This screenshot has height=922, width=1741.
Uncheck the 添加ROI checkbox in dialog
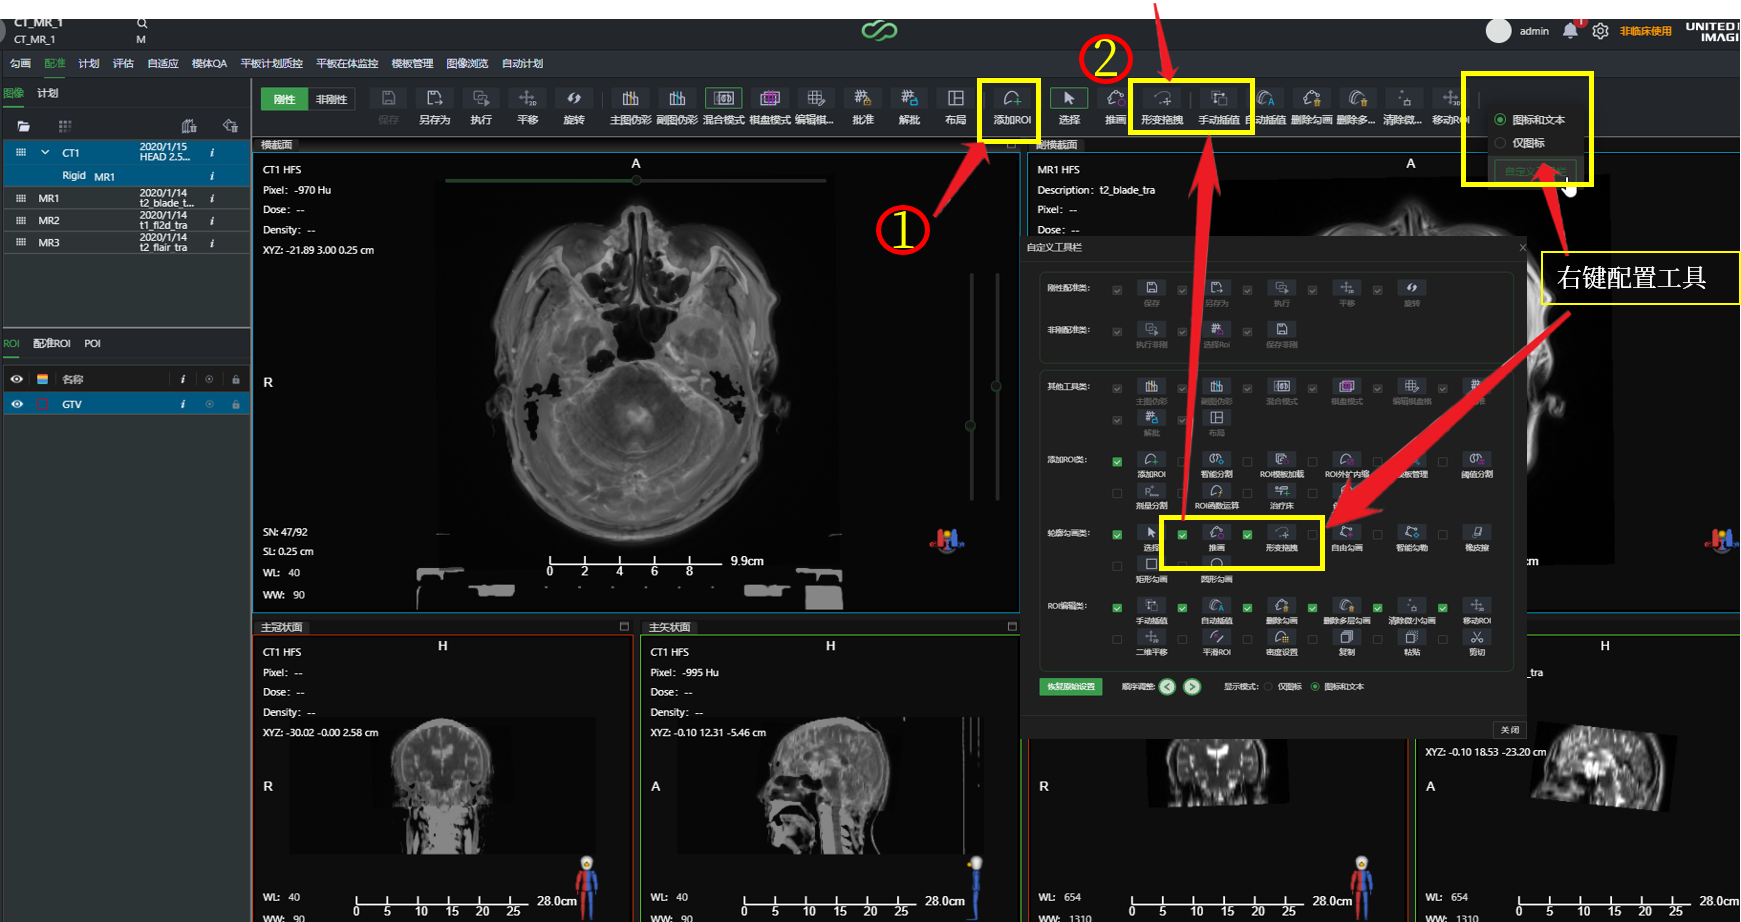click(1117, 462)
